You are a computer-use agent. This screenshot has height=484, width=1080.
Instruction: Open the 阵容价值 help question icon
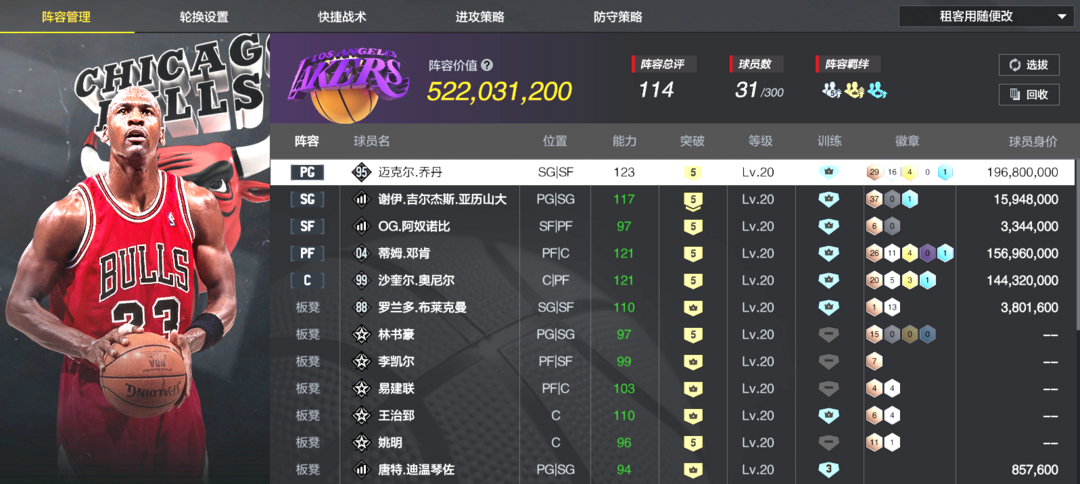(487, 65)
